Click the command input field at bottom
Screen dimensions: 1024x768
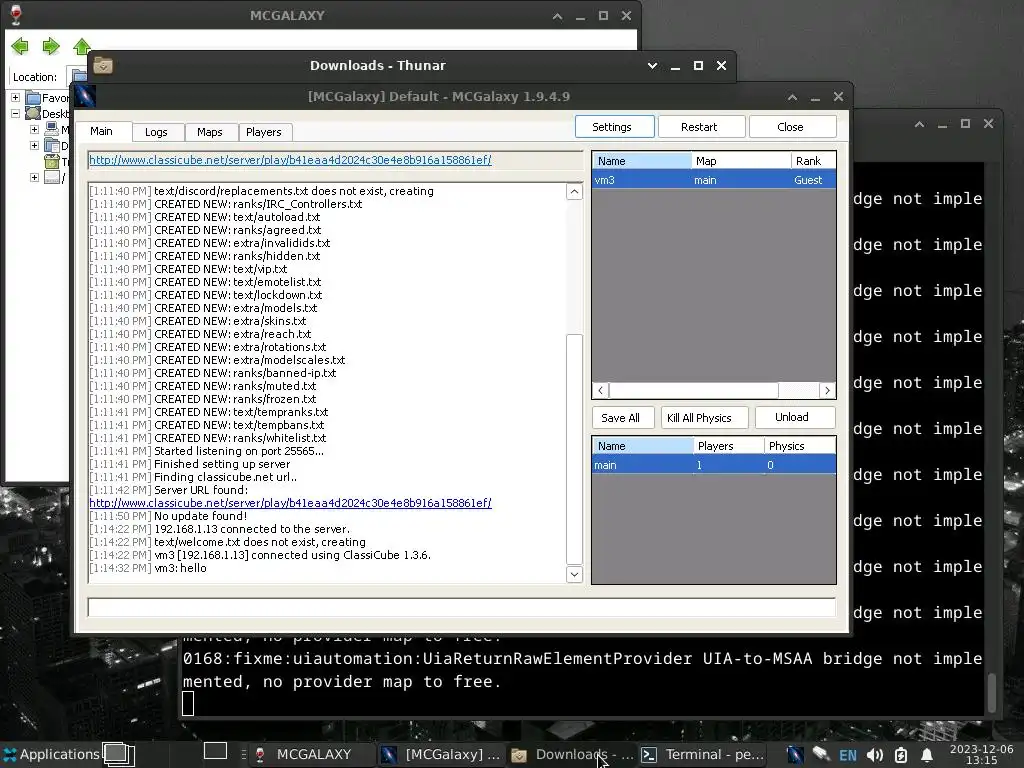461,607
